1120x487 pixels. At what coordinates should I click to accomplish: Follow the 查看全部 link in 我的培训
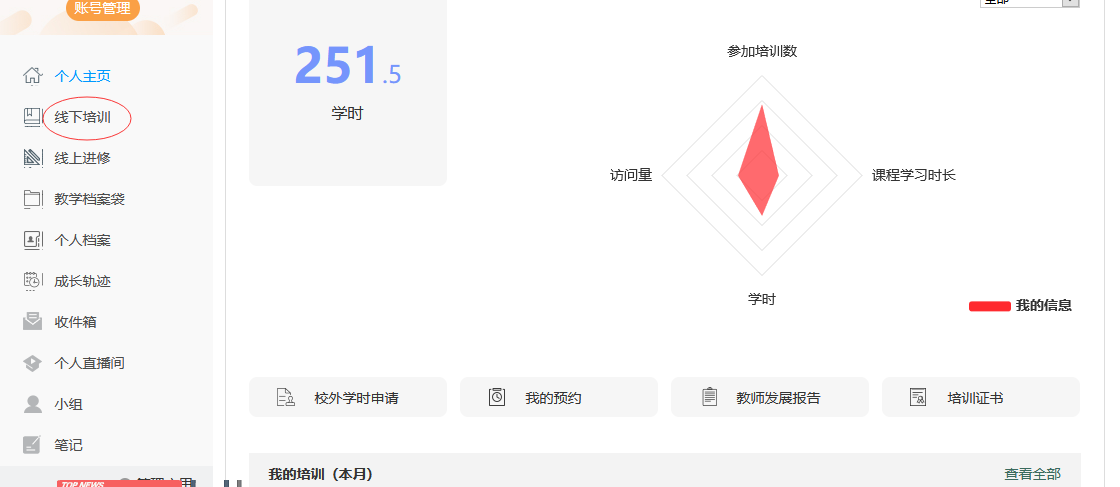[x=1032, y=474]
